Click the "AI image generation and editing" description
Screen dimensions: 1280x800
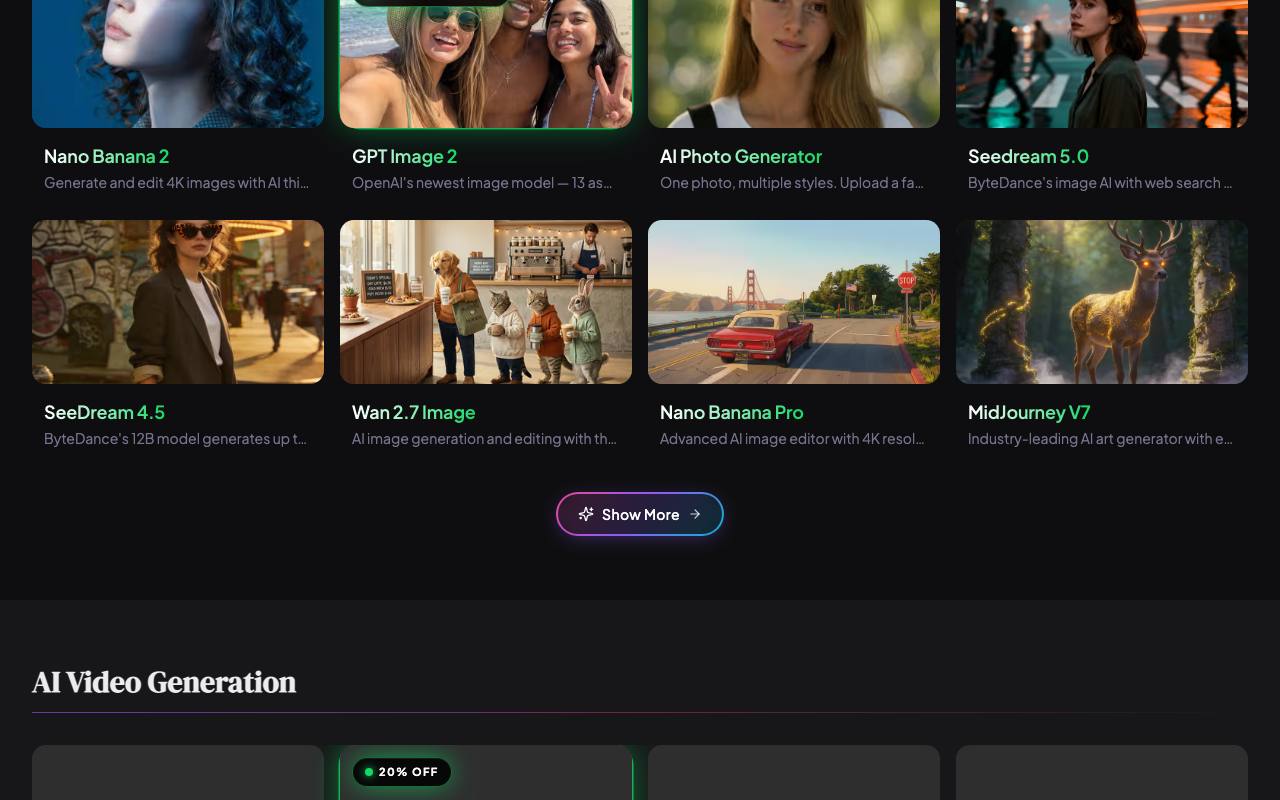(x=485, y=439)
